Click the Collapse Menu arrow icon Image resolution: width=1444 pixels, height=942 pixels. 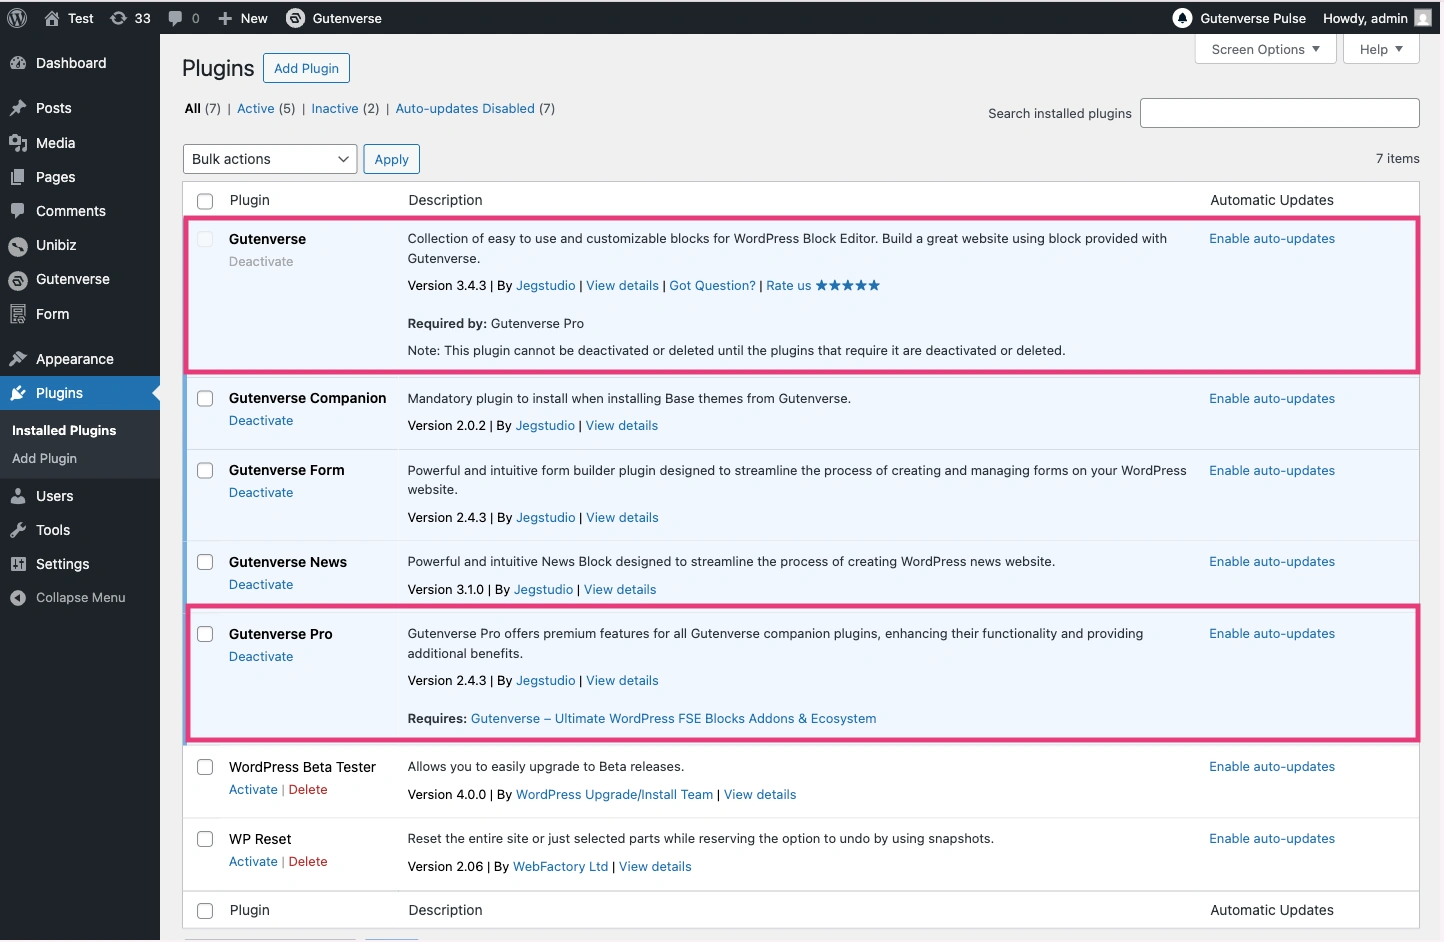click(x=18, y=598)
